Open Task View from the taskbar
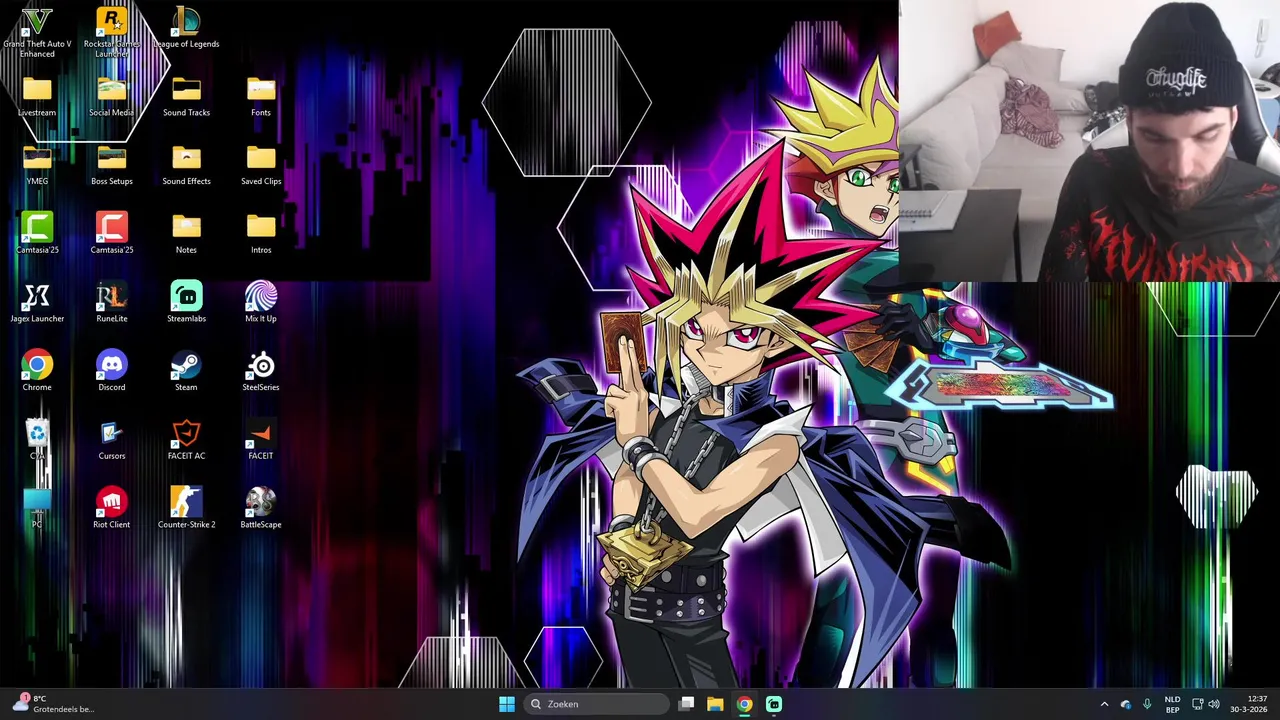 click(x=686, y=704)
